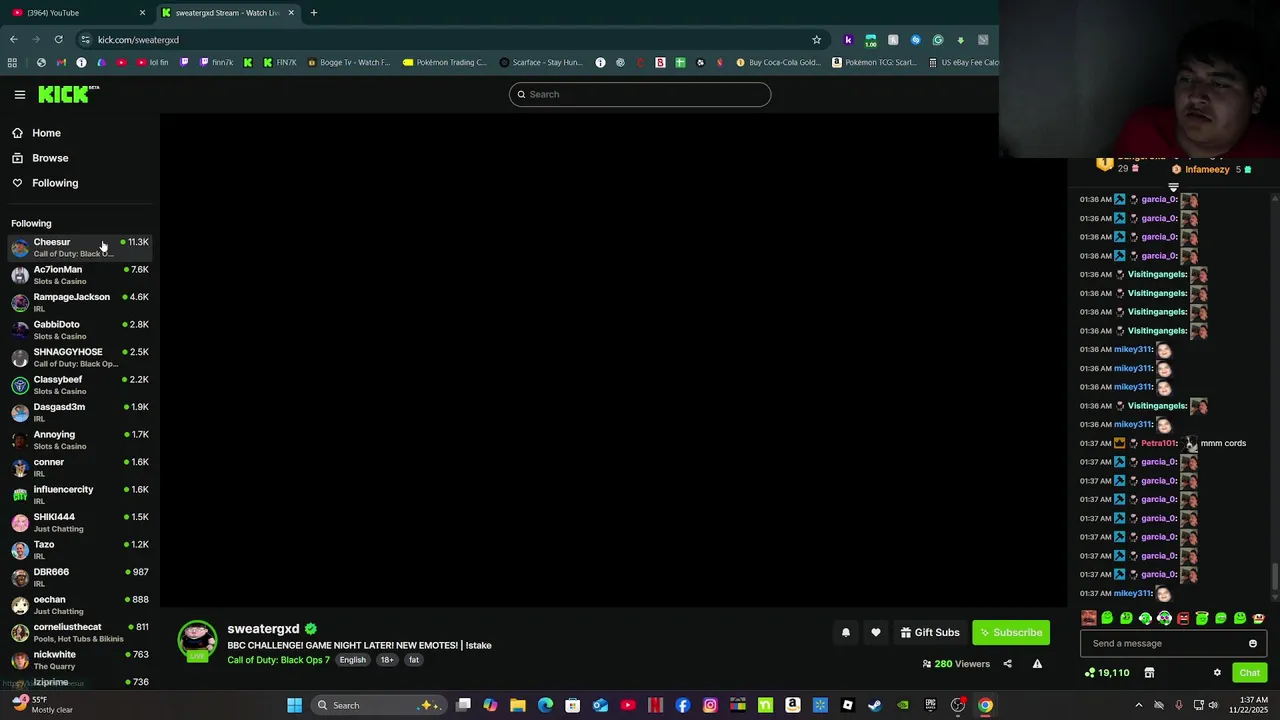Open Ac7ionMan channel
Screen dimensions: 1280x720
tap(80, 275)
